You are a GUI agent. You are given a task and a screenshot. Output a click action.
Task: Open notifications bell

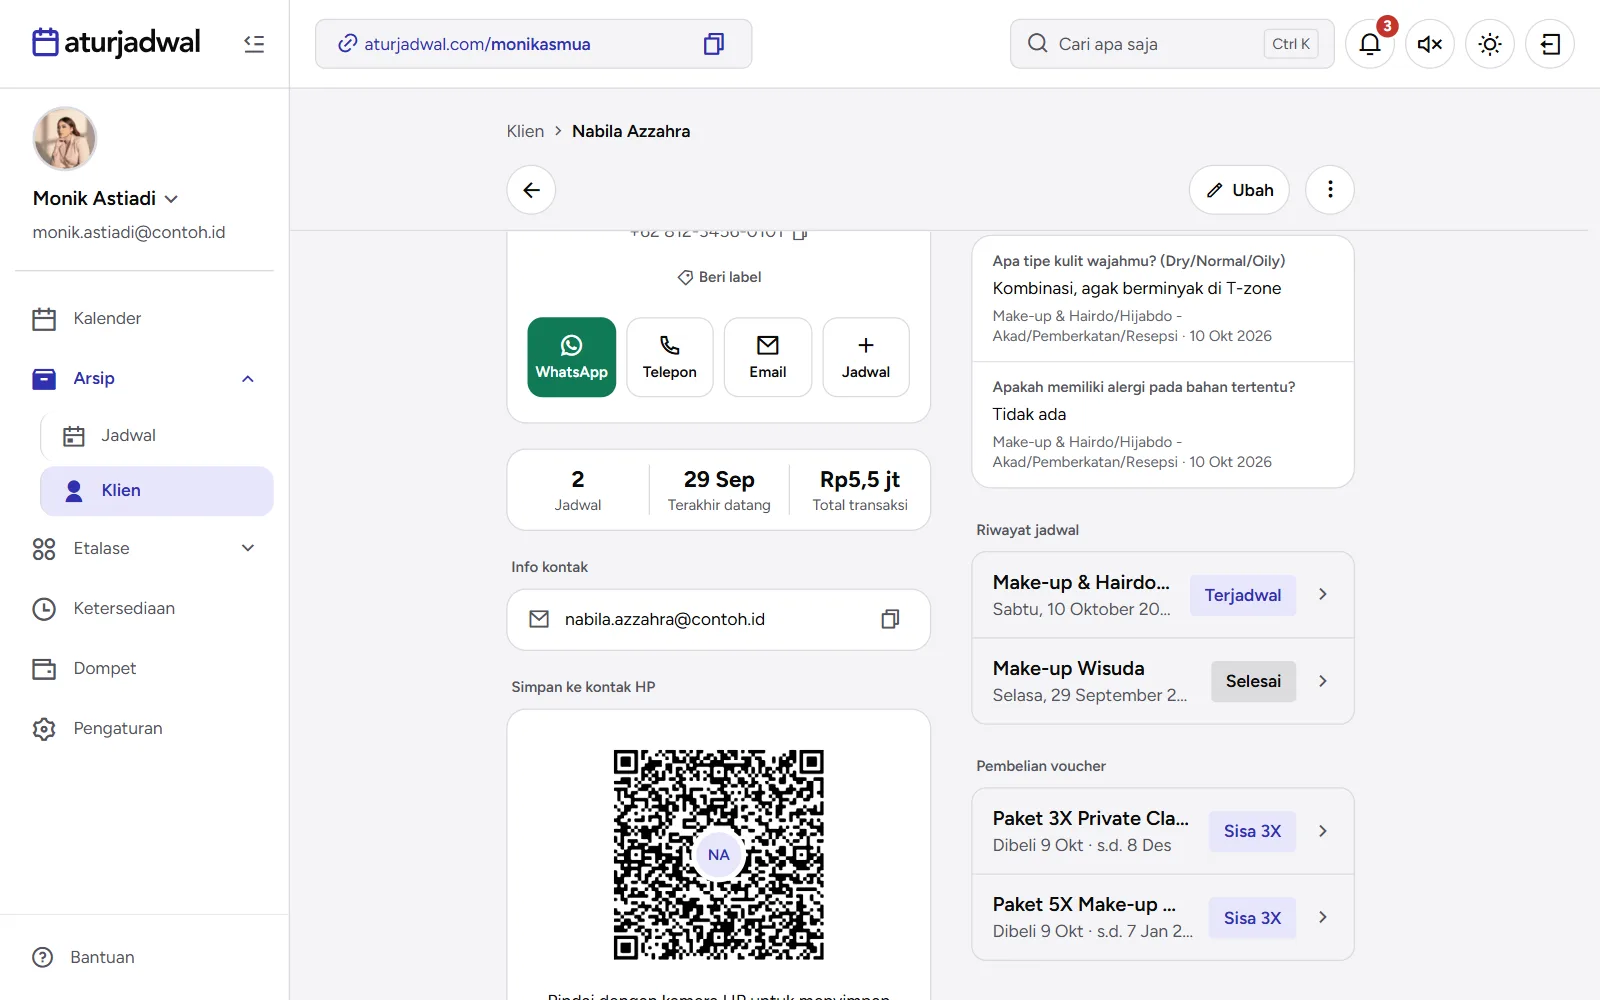point(1370,44)
